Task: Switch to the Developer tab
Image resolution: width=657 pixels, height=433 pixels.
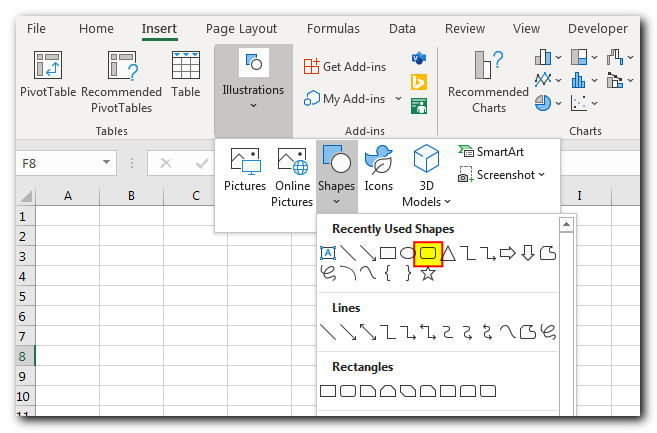Action: pyautogui.click(x=598, y=29)
